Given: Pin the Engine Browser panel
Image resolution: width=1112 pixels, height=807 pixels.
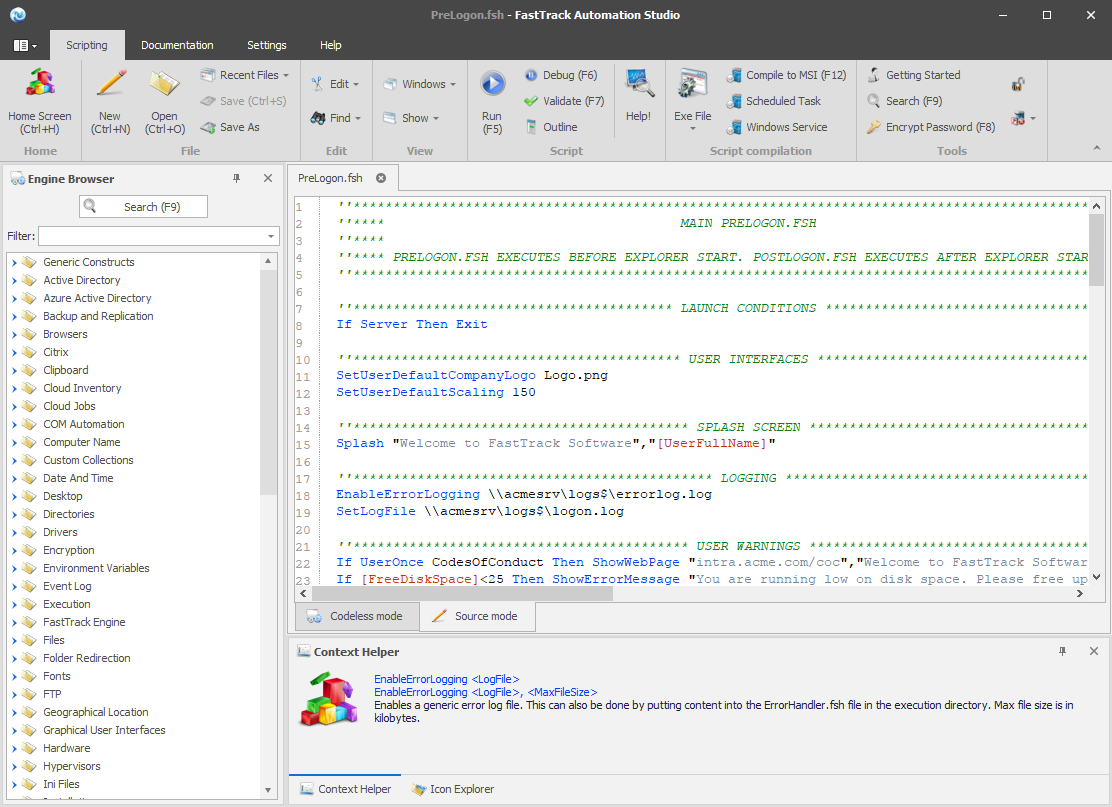Looking at the screenshot, I should pos(236,177).
